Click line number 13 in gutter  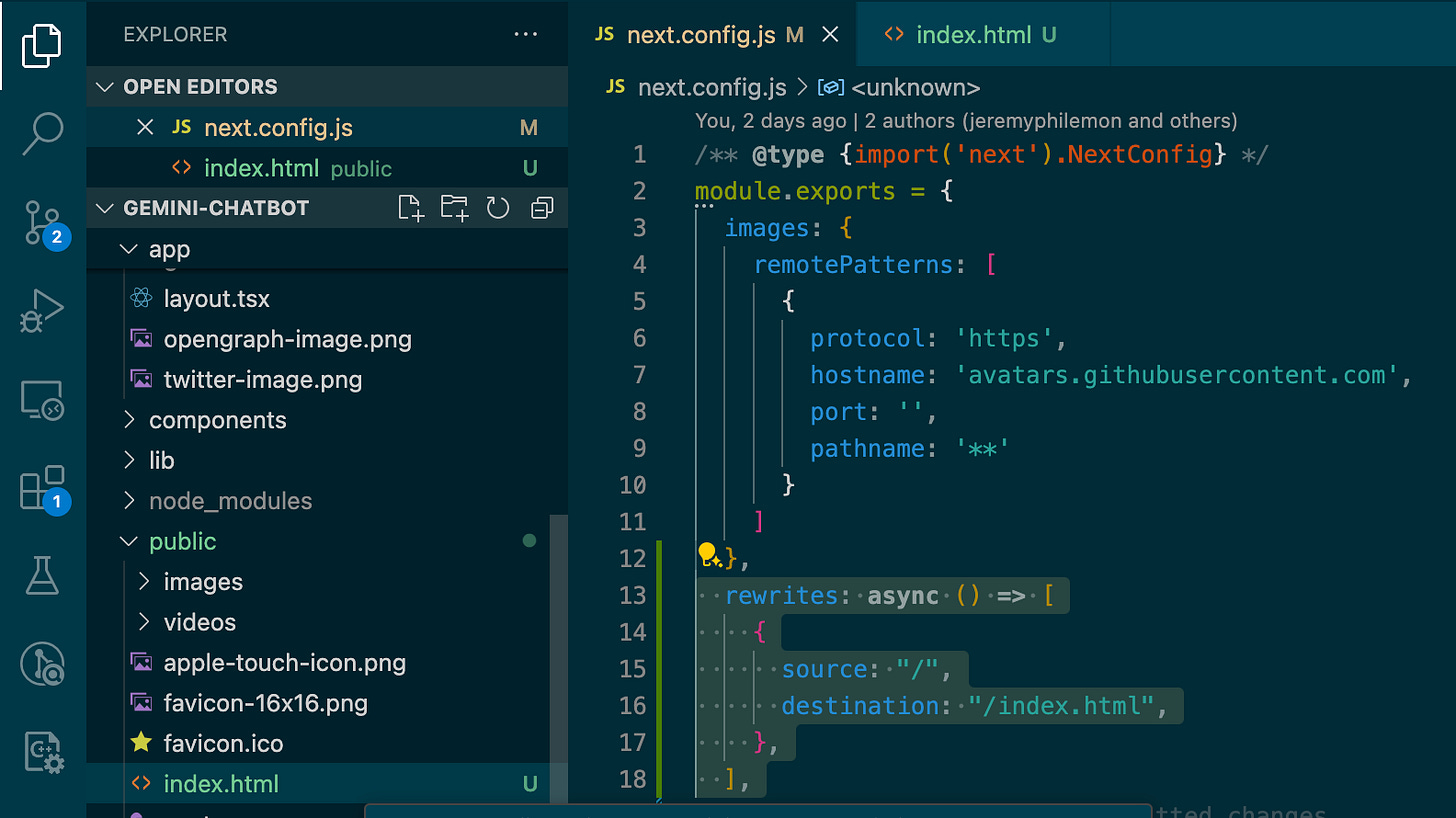[x=633, y=595]
